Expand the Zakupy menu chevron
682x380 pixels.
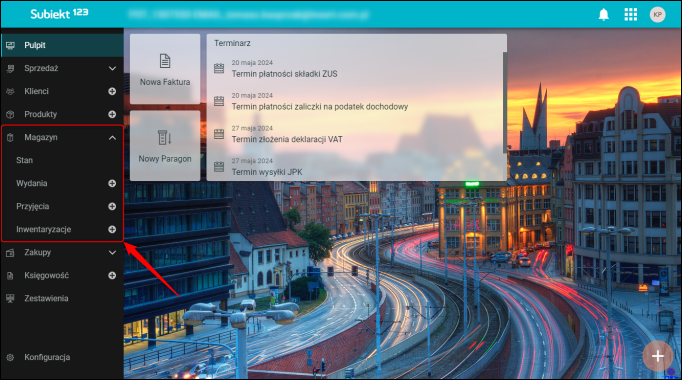click(112, 253)
